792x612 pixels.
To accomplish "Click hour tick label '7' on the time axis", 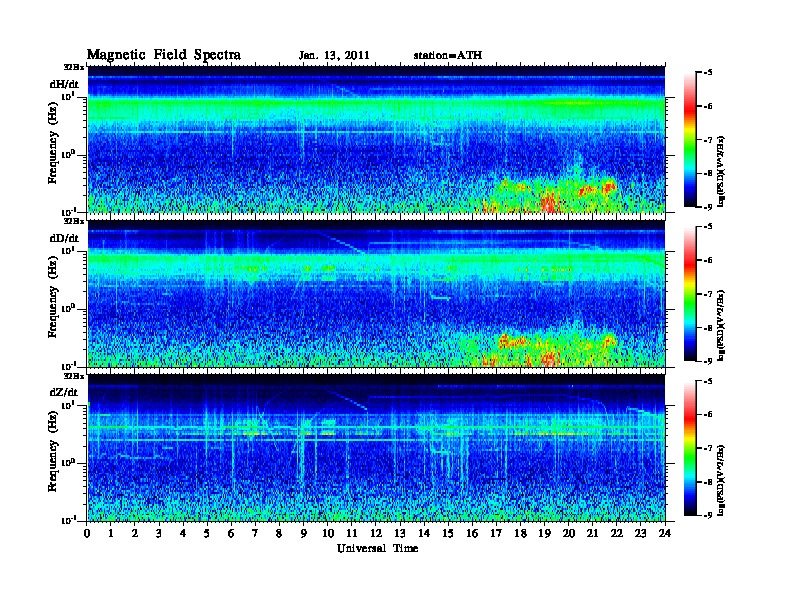I will [x=255, y=533].
